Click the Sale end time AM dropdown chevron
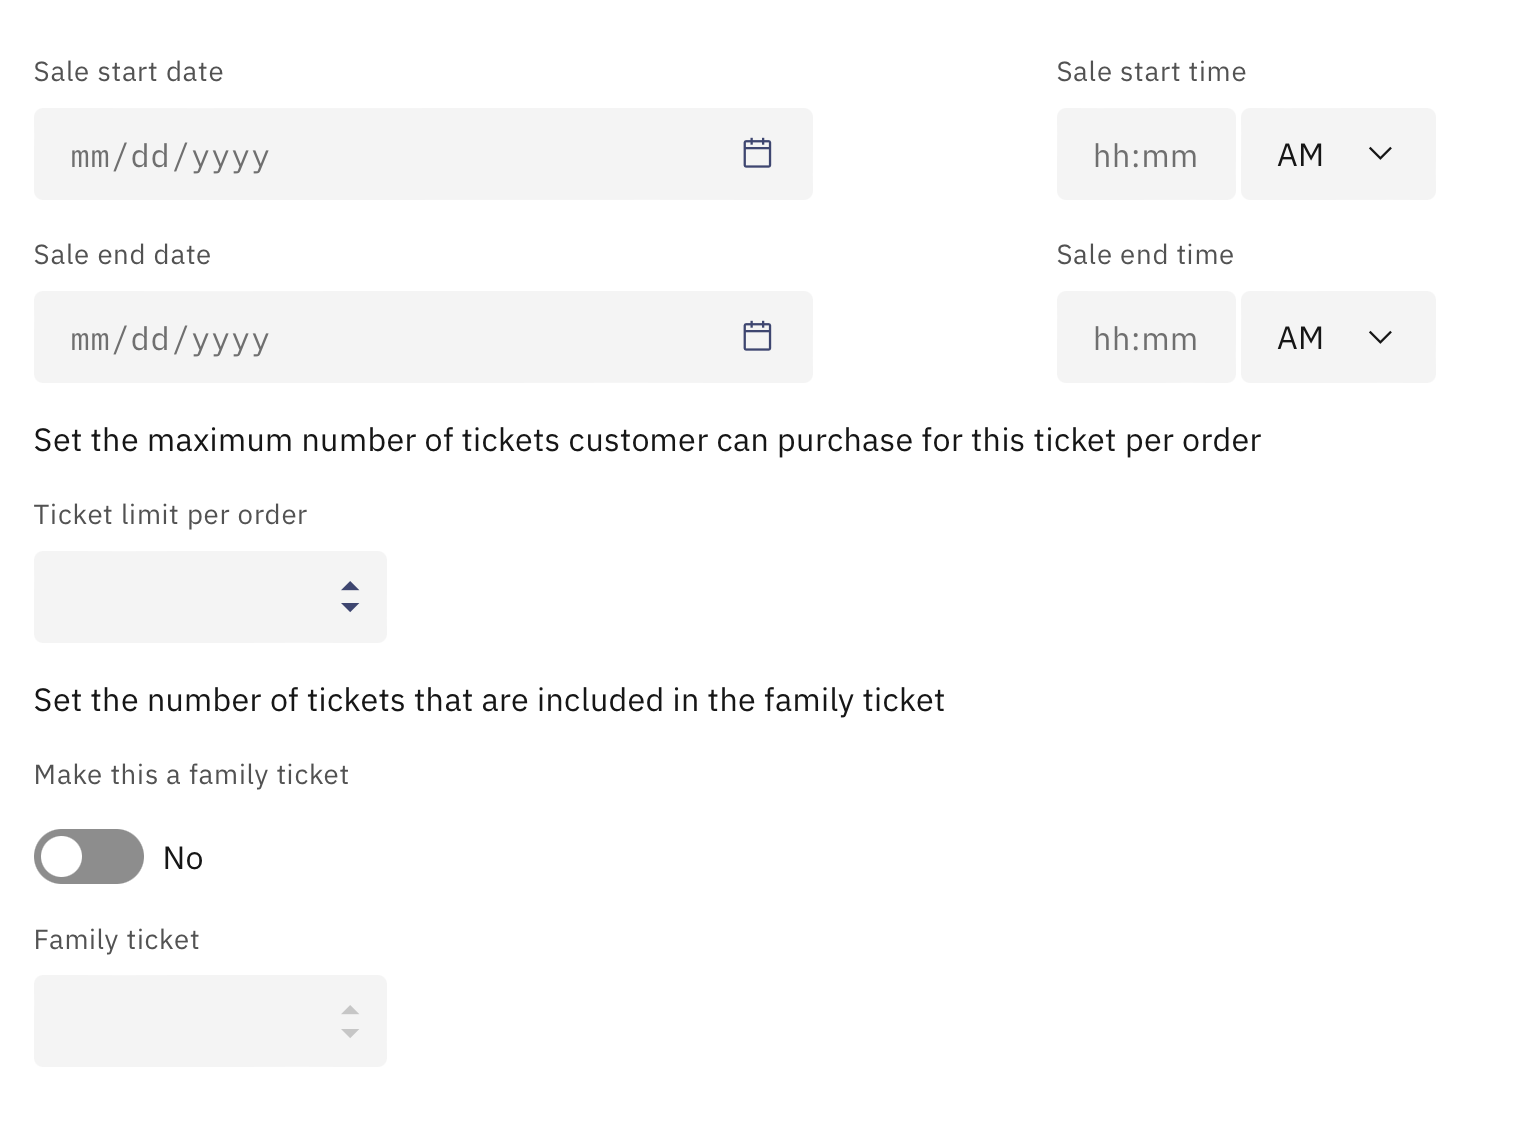This screenshot has height=1148, width=1520. click(1381, 337)
